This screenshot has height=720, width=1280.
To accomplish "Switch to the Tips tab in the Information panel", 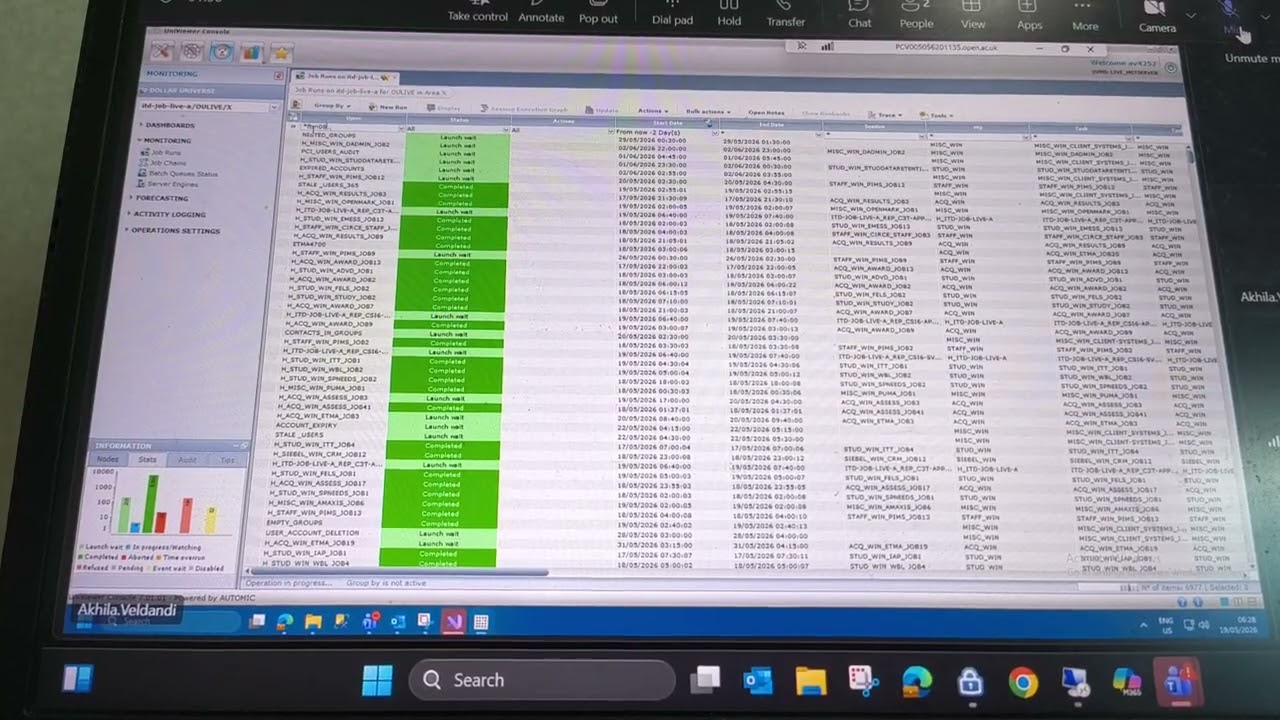I will point(227,460).
